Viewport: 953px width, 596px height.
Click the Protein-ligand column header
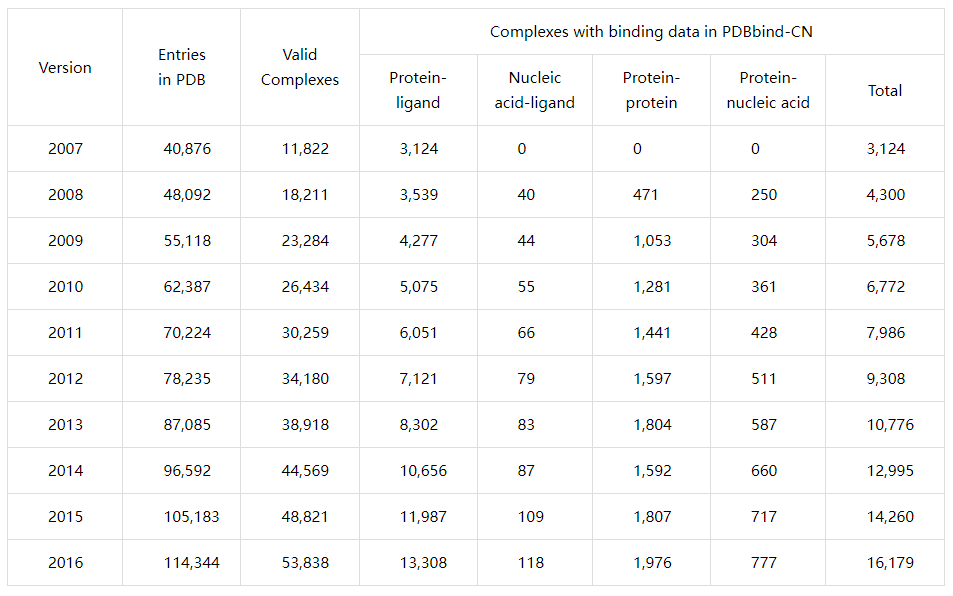[418, 90]
